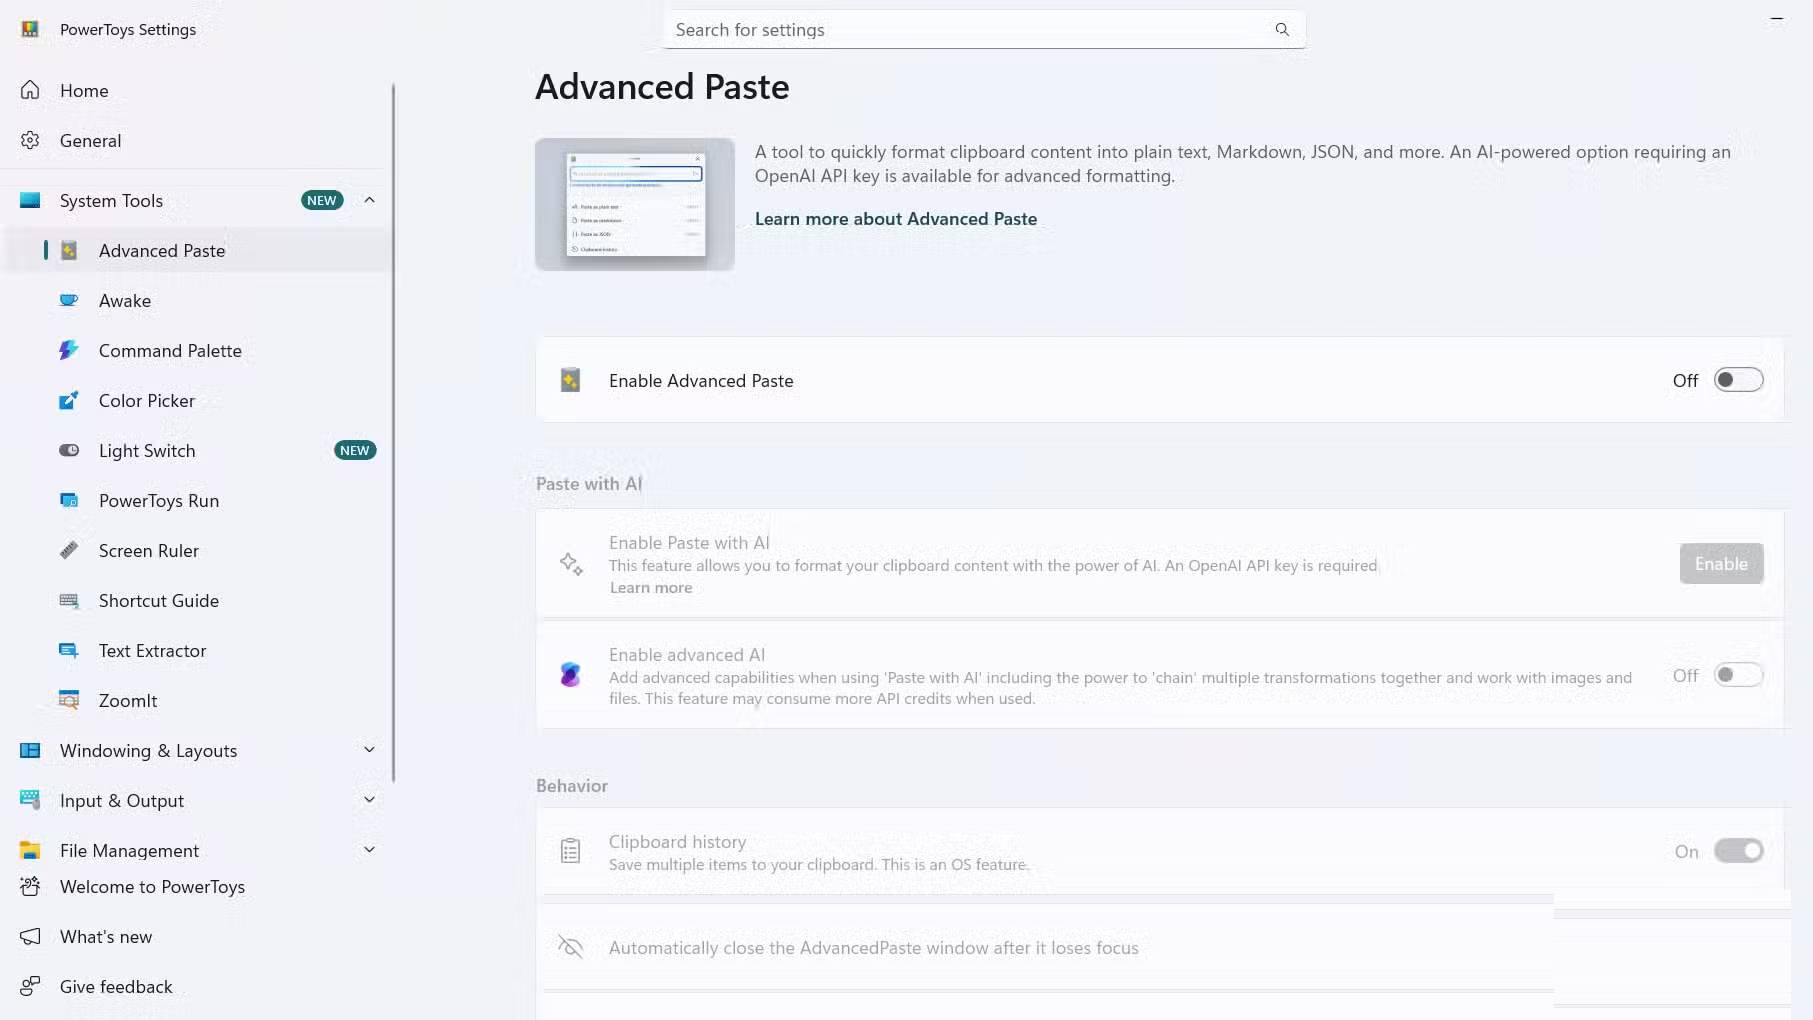This screenshot has width=1813, height=1020.
Task: Click the "Behavior" section label
Action: click(572, 786)
